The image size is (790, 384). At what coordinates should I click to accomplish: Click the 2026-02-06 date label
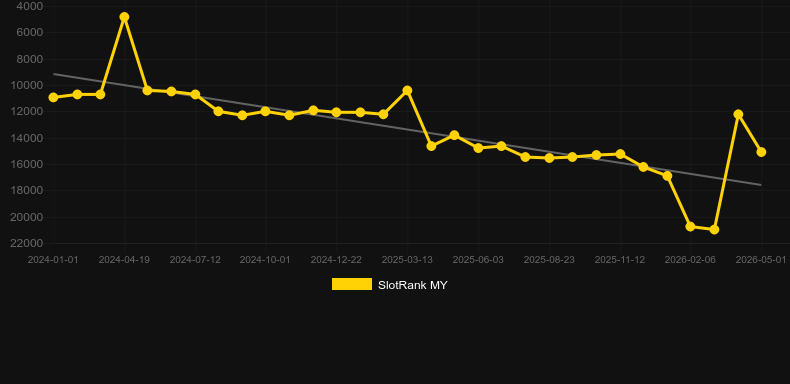690,260
